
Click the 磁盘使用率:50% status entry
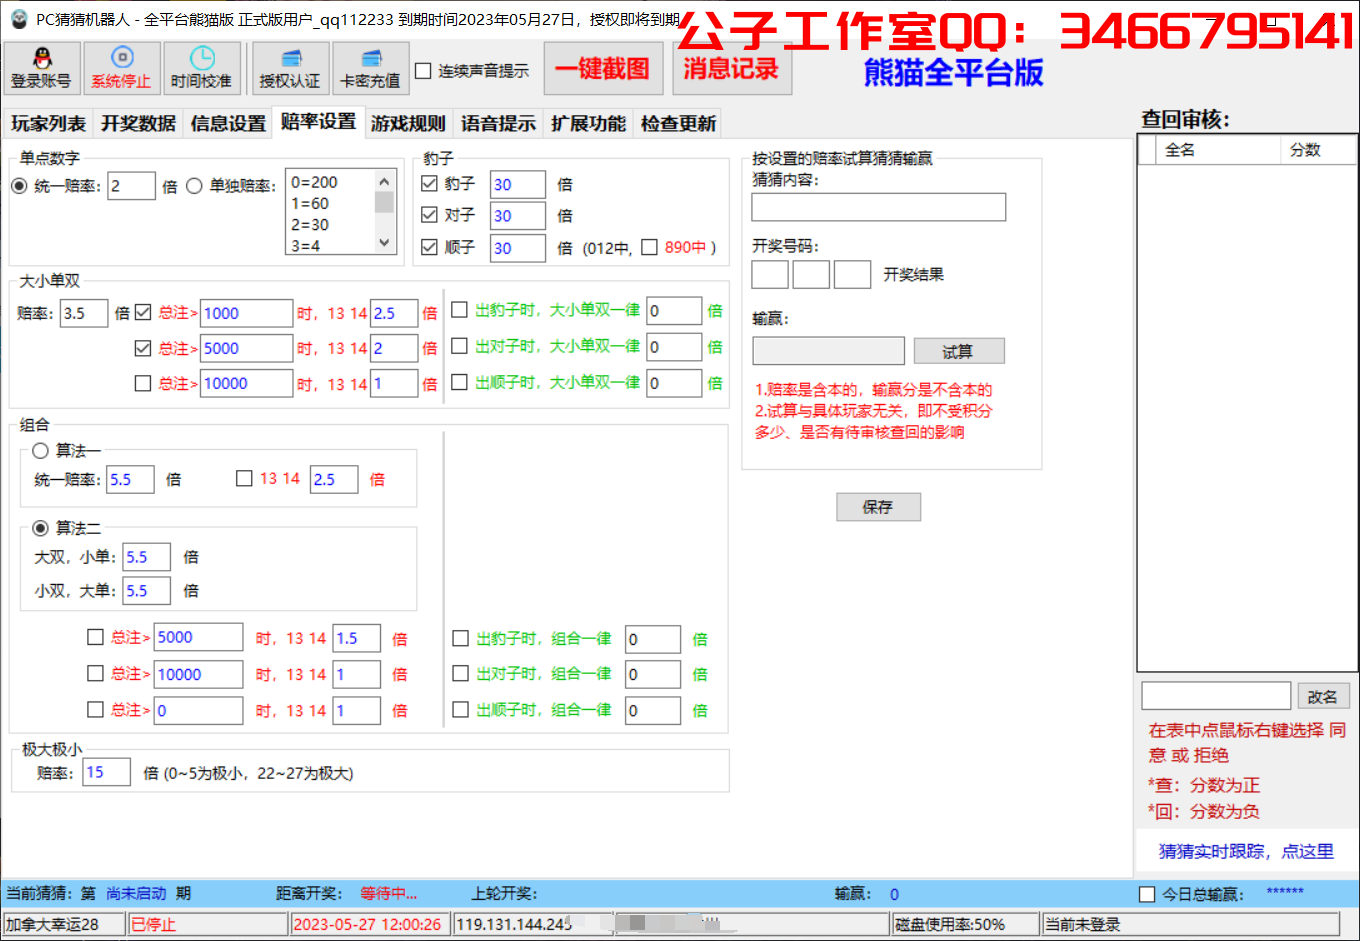pos(966,924)
